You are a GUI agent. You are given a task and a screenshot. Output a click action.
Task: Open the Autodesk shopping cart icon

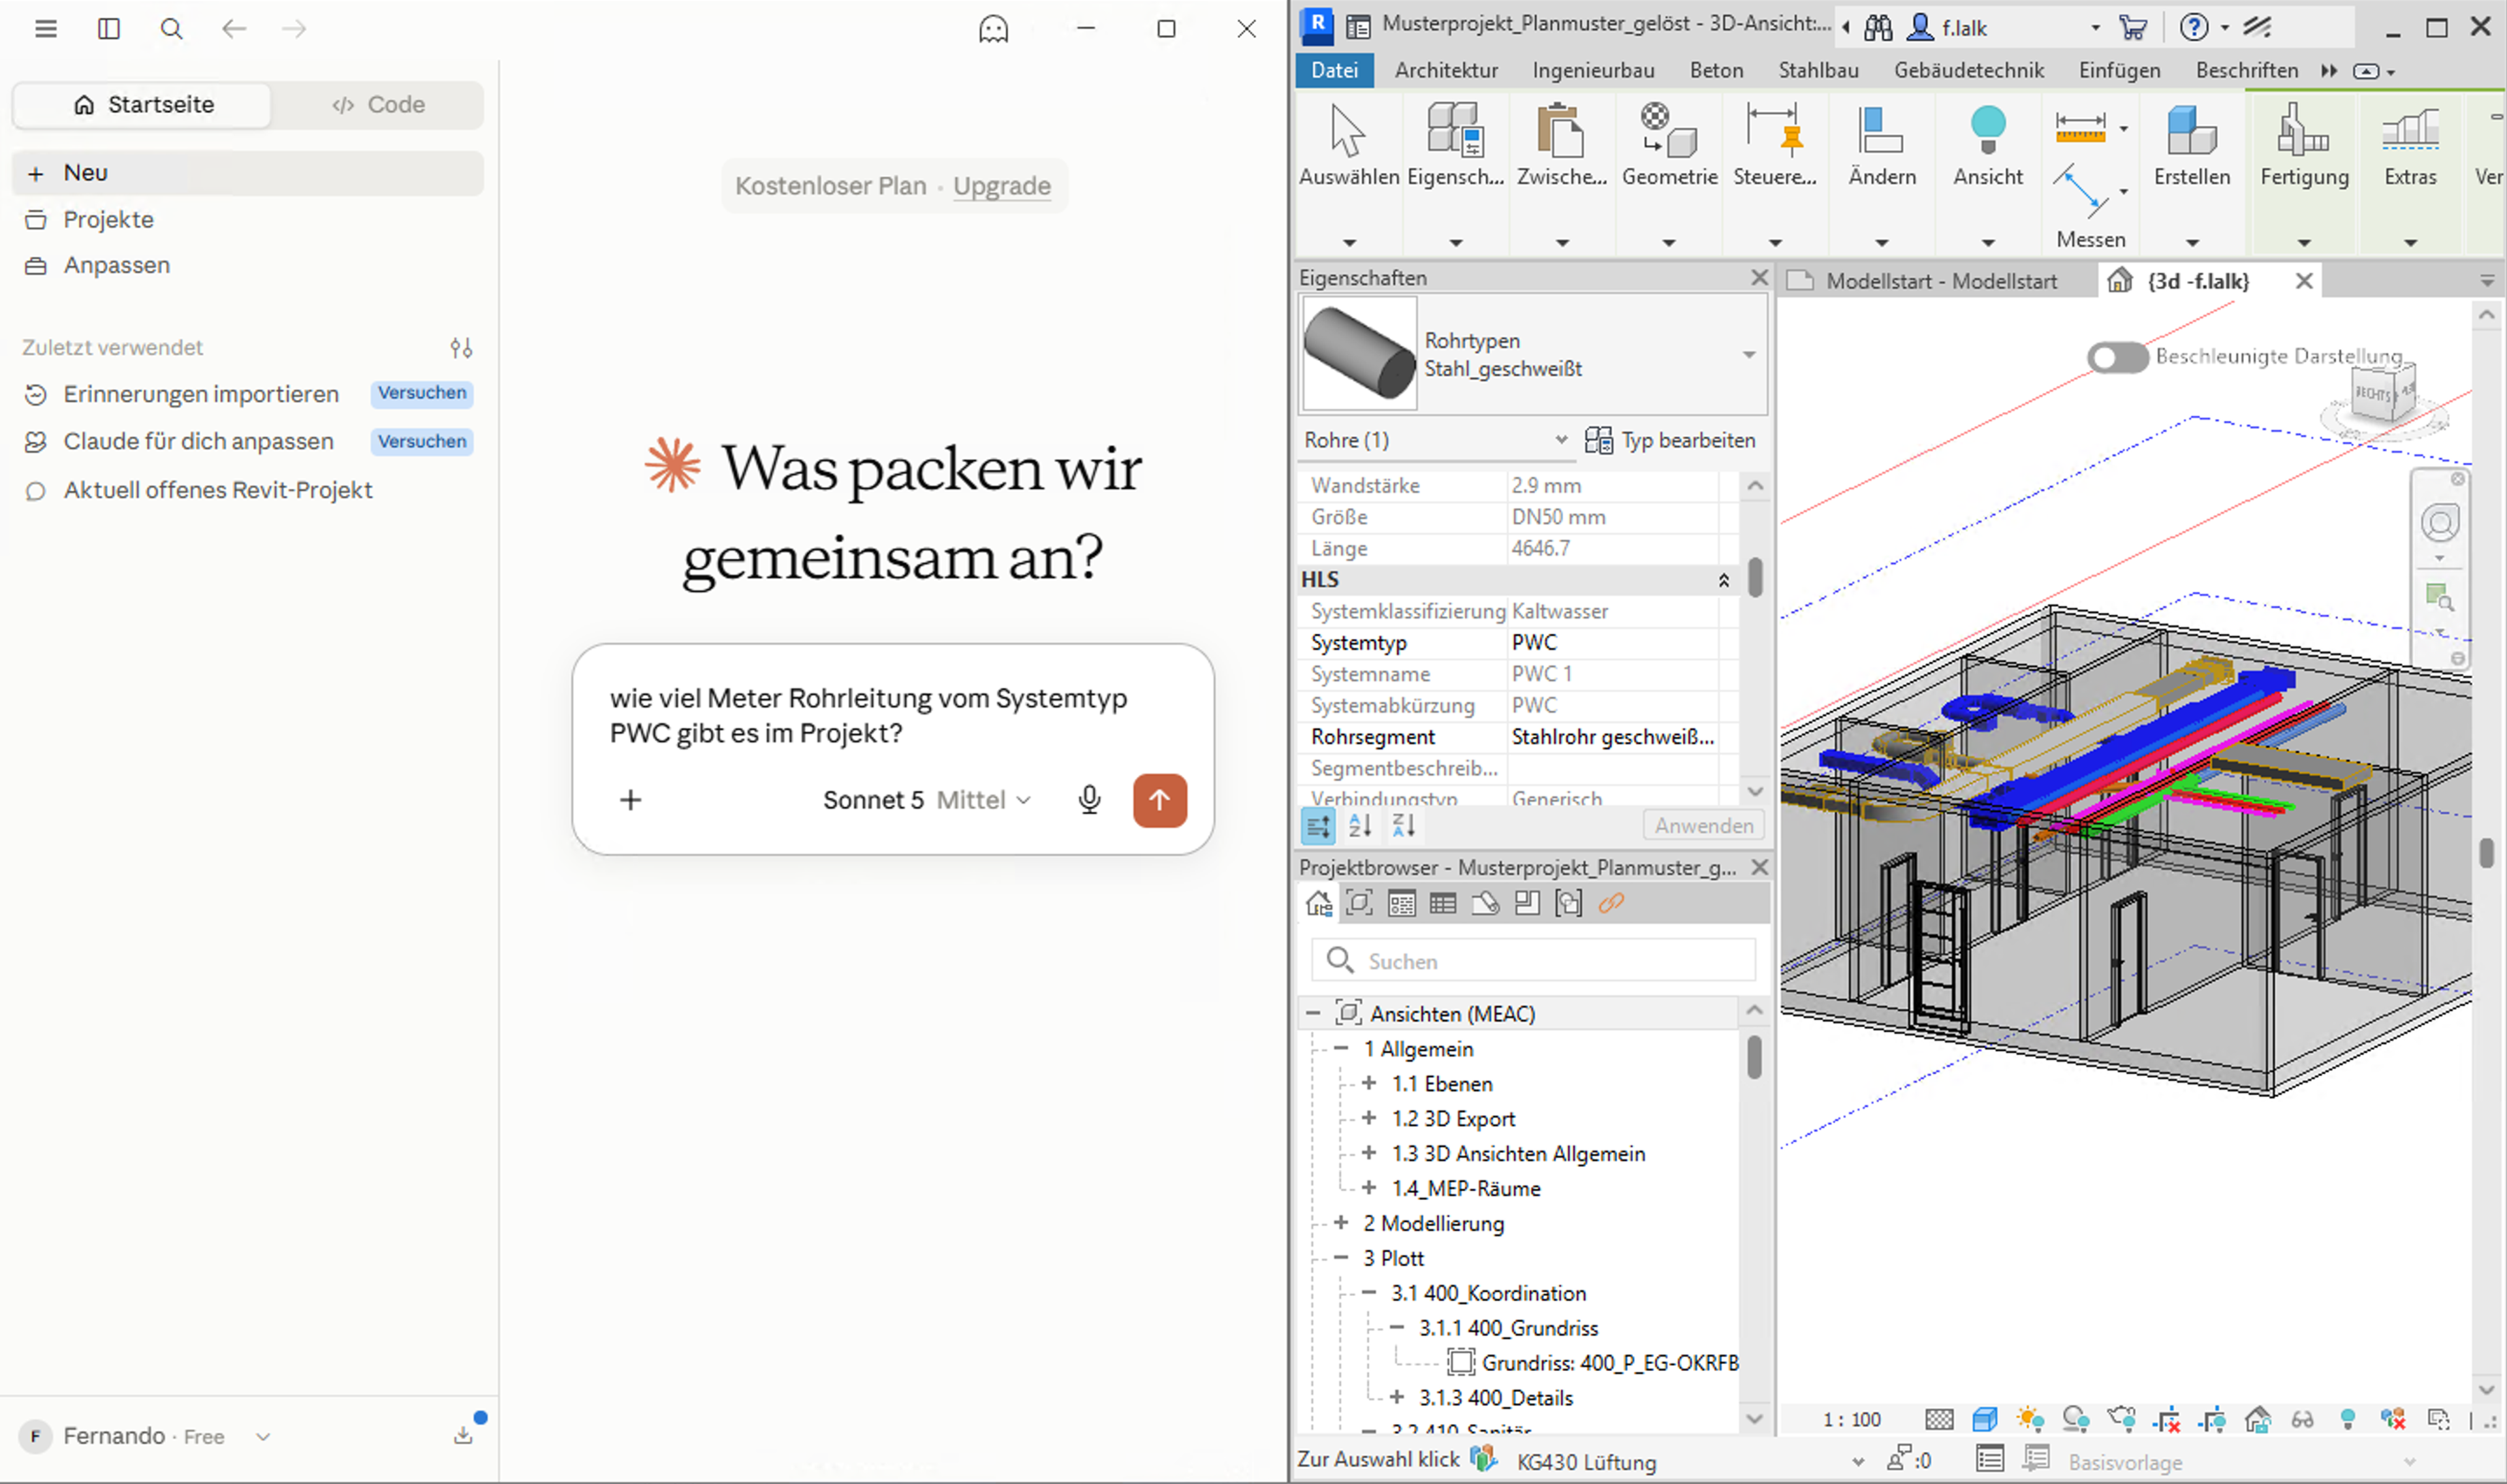point(2132,28)
